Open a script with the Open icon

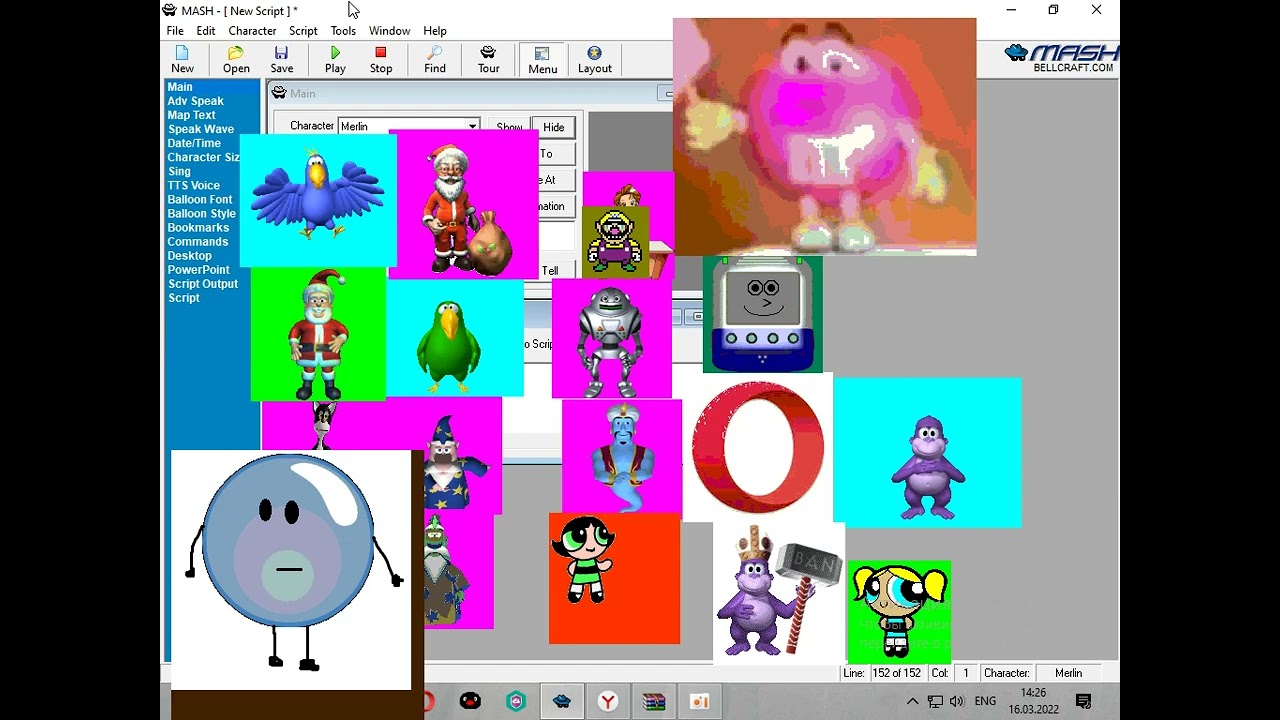pos(236,60)
